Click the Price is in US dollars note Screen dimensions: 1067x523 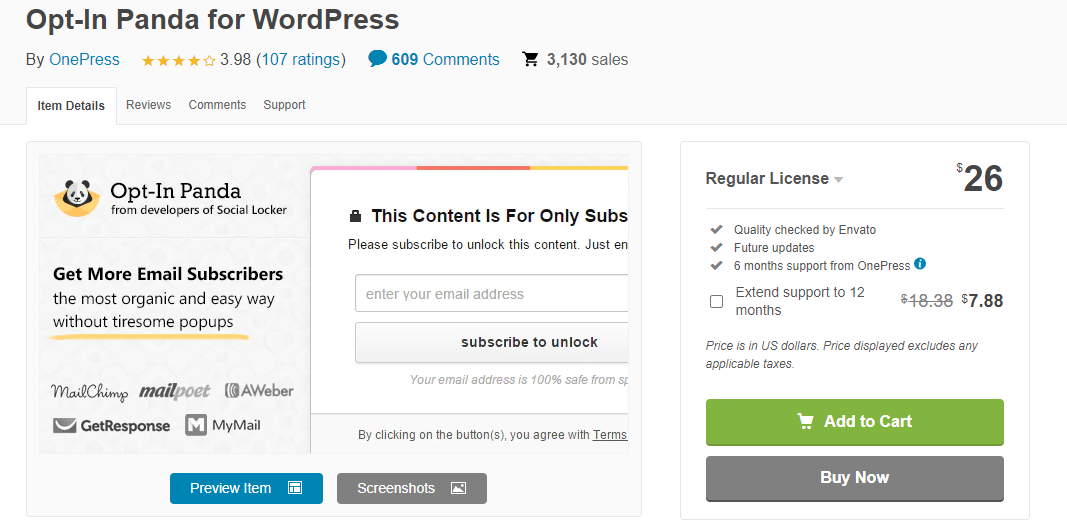click(842, 355)
